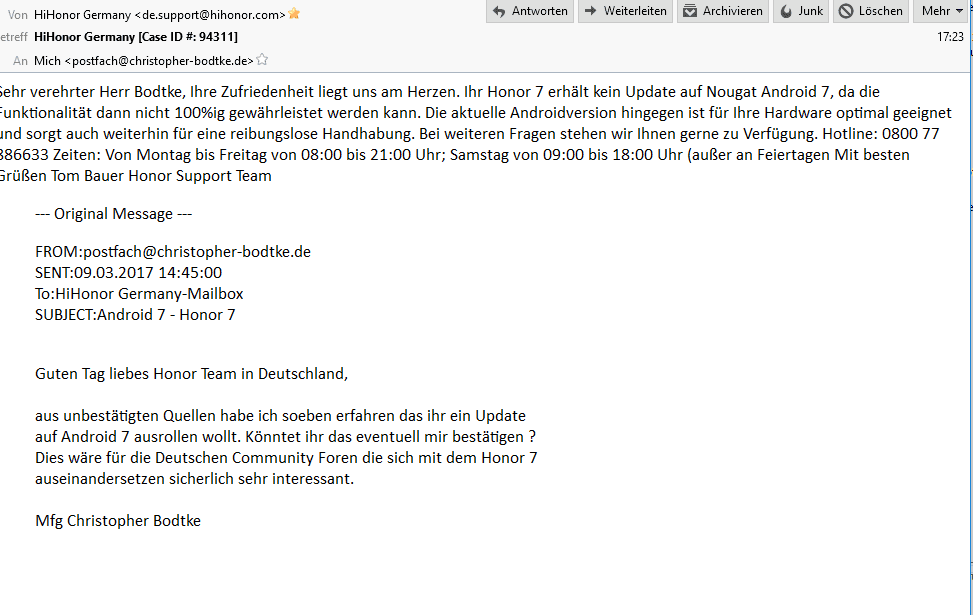Click the line 'auf Android 7 ausrollen wollt'
The width and height of the screenshot is (973, 615).
tap(285, 437)
